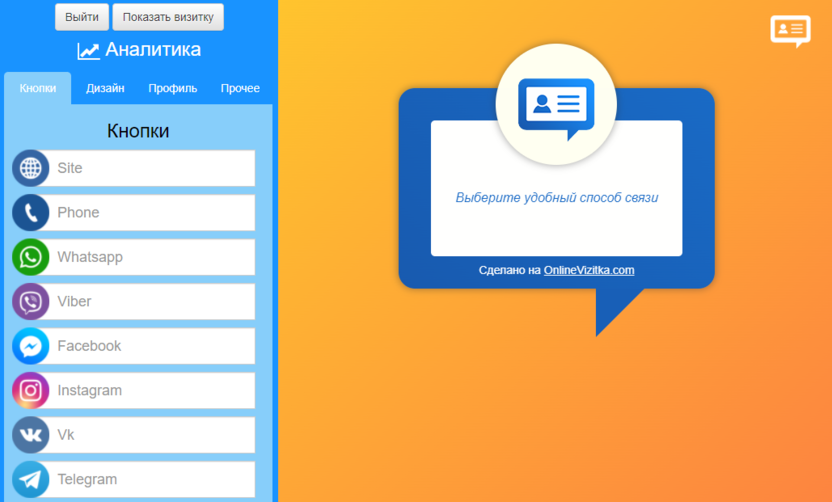
Task: Select the green Whatsapp icon
Action: pyautogui.click(x=31, y=257)
